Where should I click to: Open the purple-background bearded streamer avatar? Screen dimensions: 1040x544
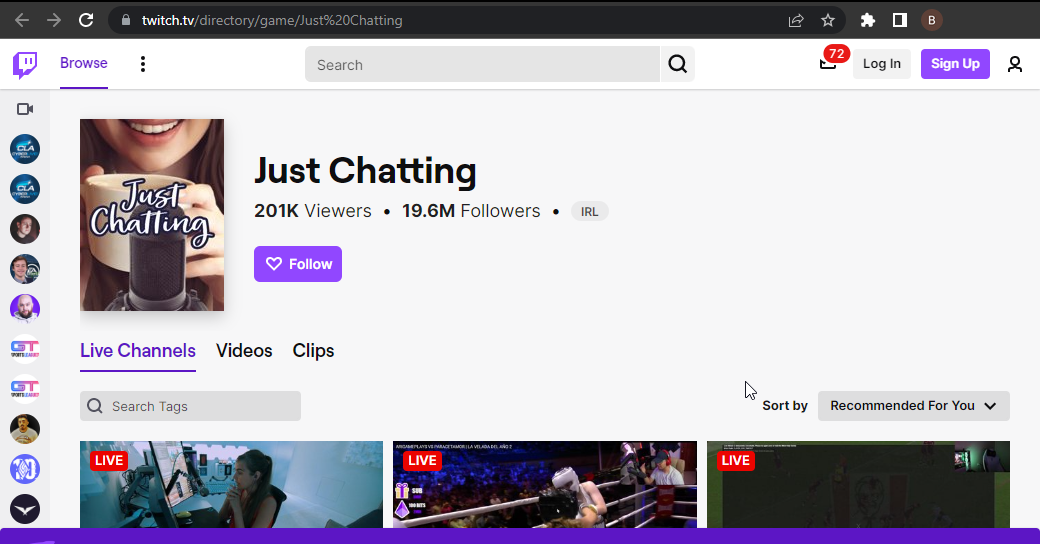tap(25, 308)
